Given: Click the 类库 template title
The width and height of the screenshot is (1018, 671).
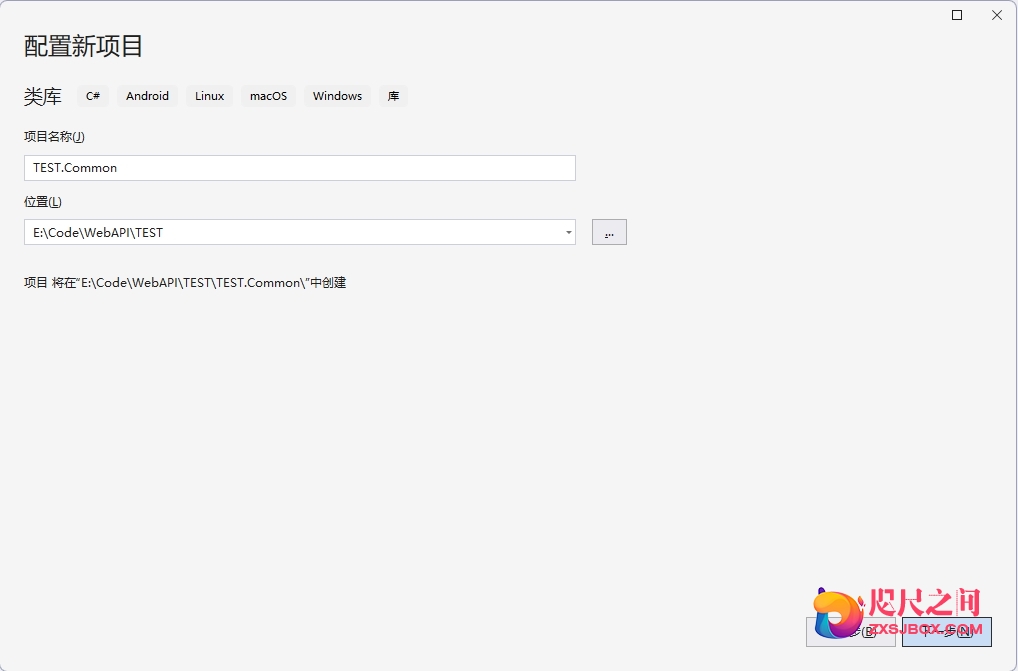Looking at the screenshot, I should click(x=43, y=97).
